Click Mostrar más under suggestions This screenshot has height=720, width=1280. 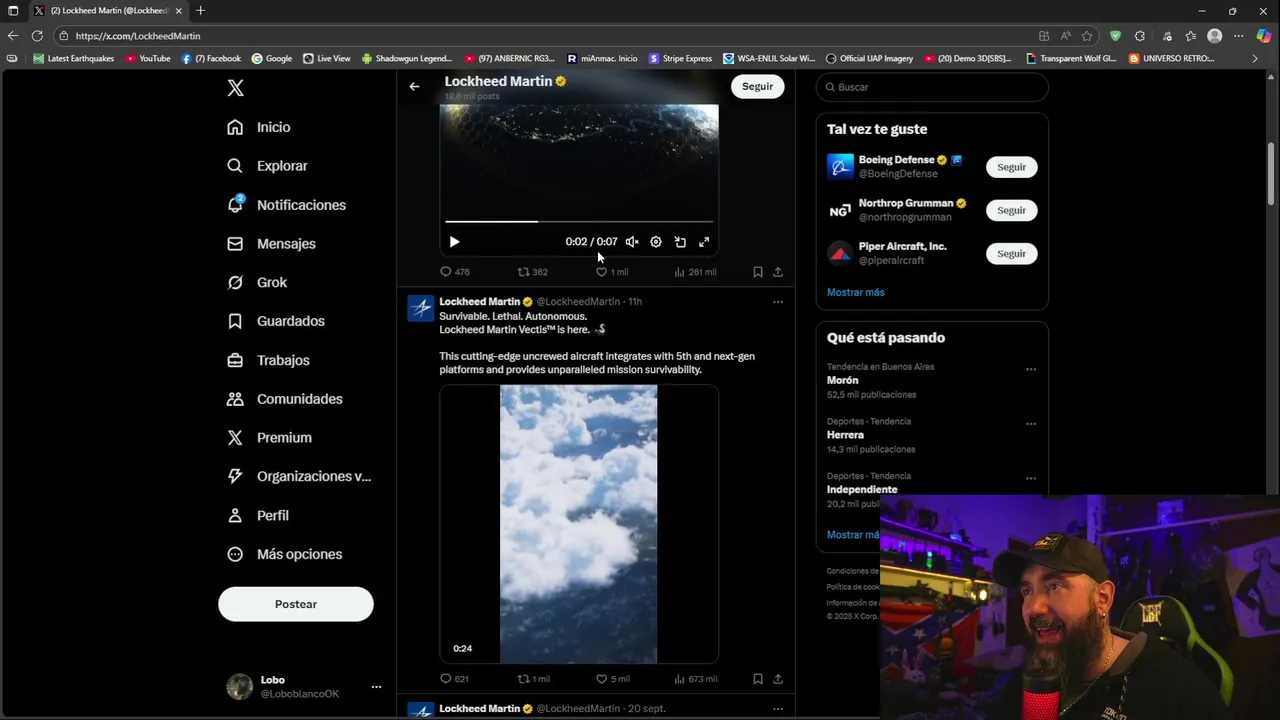pos(855,292)
